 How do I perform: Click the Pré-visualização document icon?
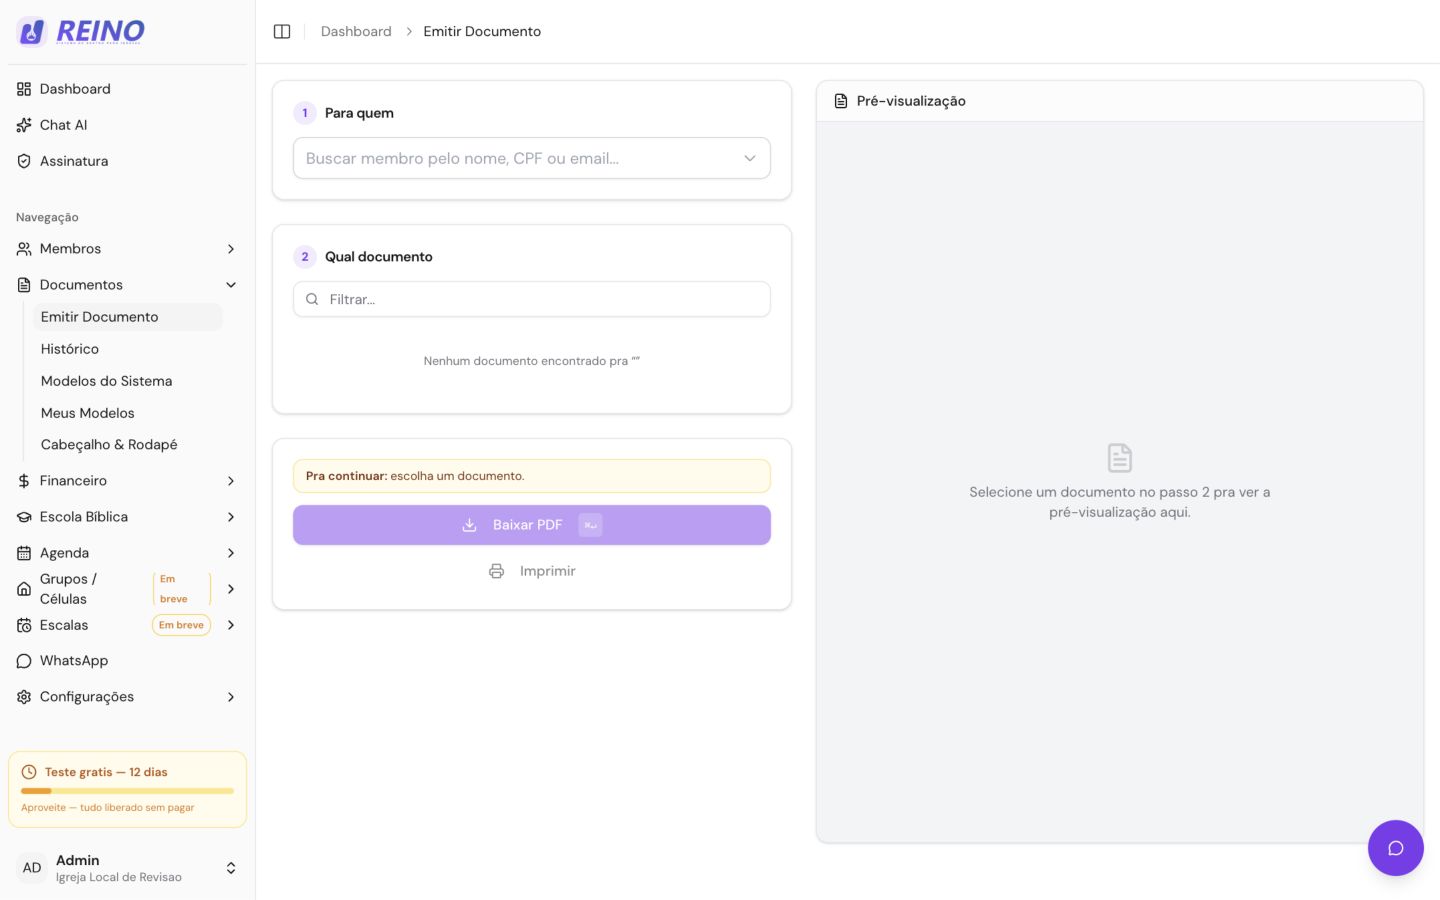(841, 101)
